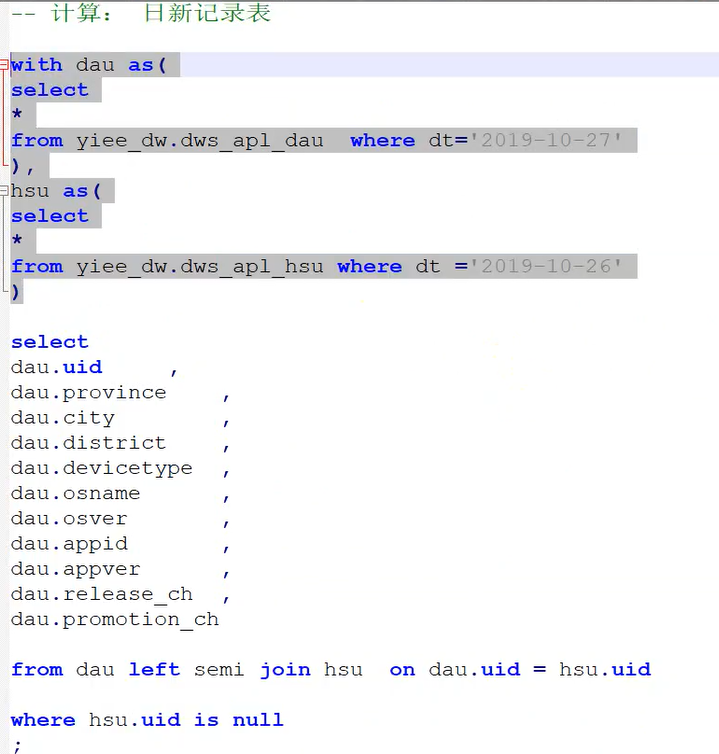
Task: Click the 'null' keyword
Action: tap(258, 720)
